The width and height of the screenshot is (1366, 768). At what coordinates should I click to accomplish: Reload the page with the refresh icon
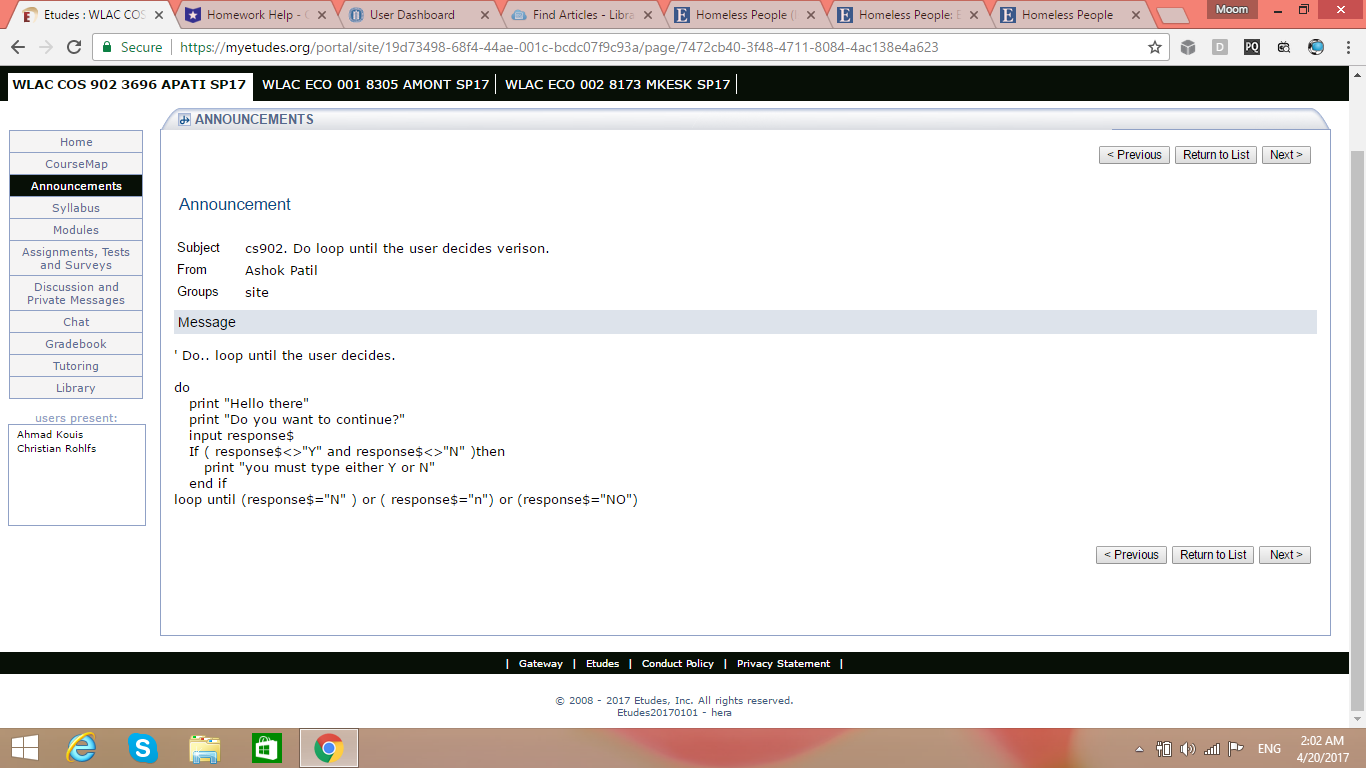74,47
